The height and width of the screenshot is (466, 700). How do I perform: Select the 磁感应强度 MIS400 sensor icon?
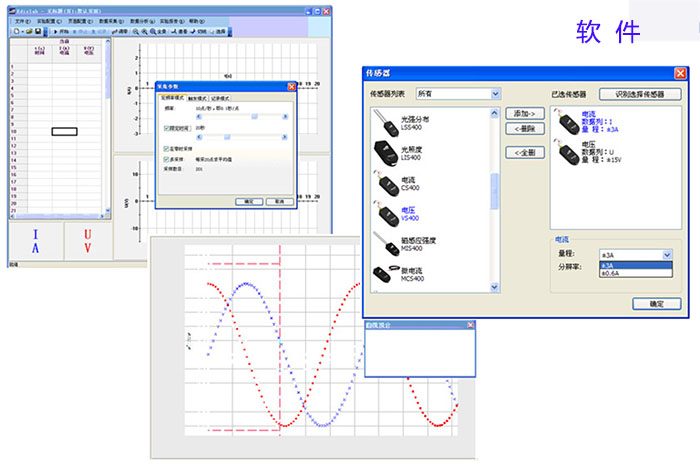tap(385, 242)
